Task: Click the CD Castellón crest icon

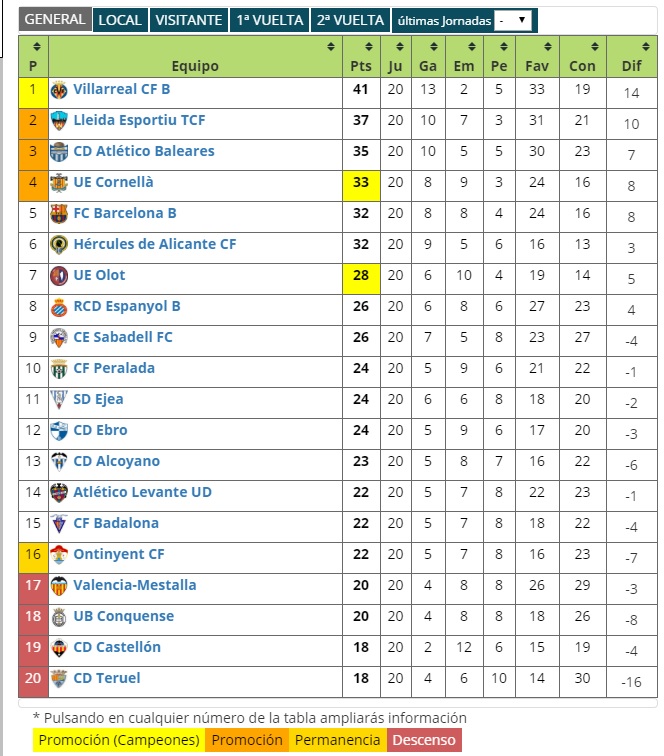Action: (59, 648)
